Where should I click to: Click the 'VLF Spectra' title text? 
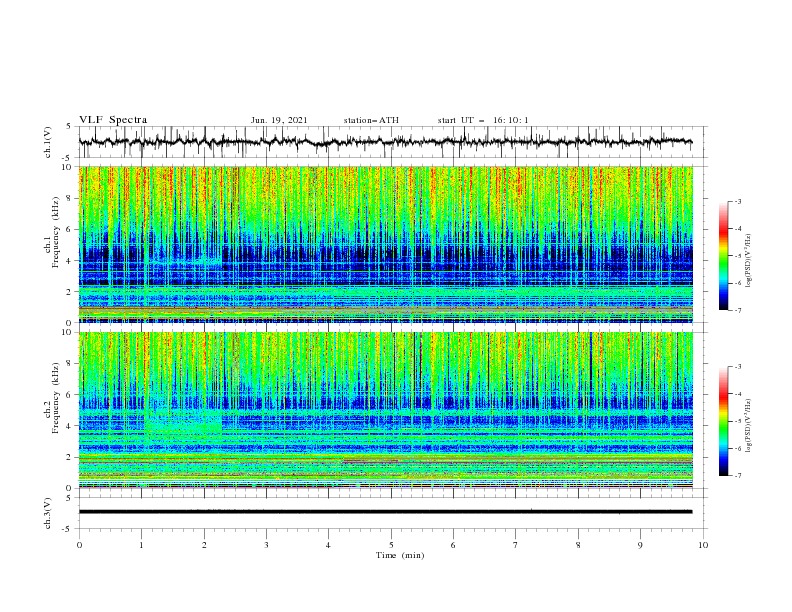pyautogui.click(x=113, y=120)
